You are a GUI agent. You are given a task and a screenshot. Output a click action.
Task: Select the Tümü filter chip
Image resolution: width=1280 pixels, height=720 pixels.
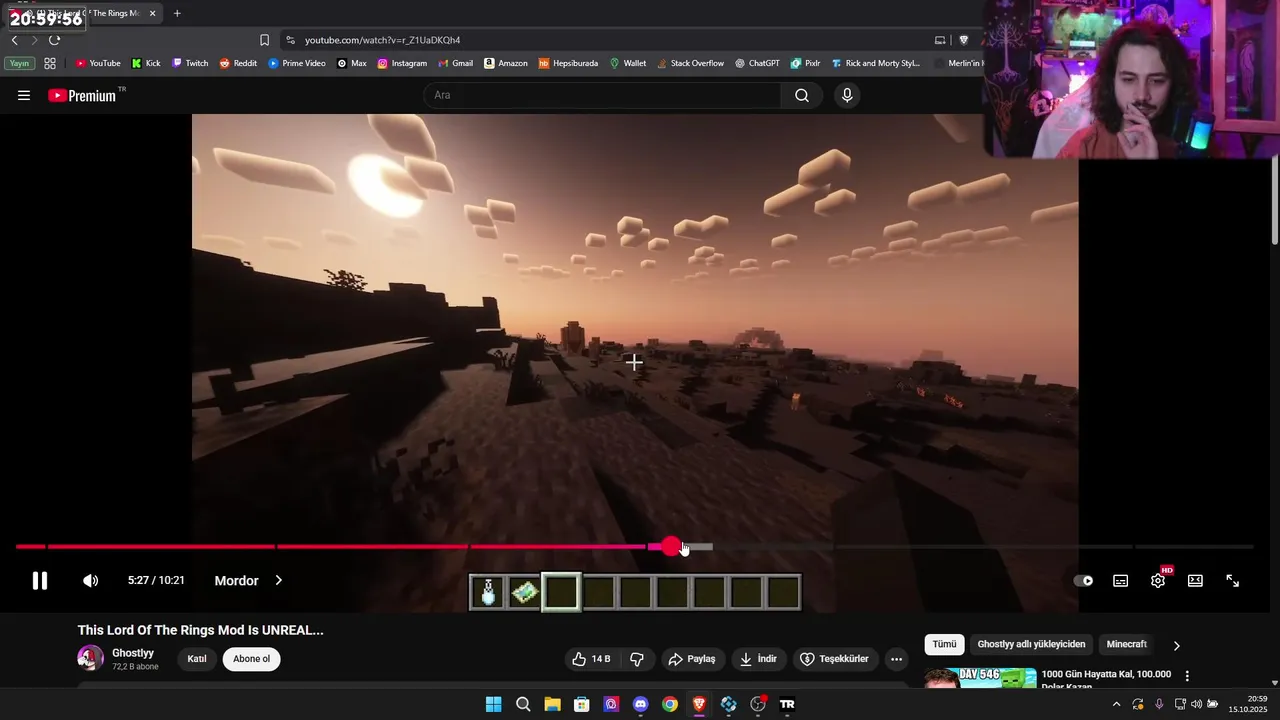944,645
